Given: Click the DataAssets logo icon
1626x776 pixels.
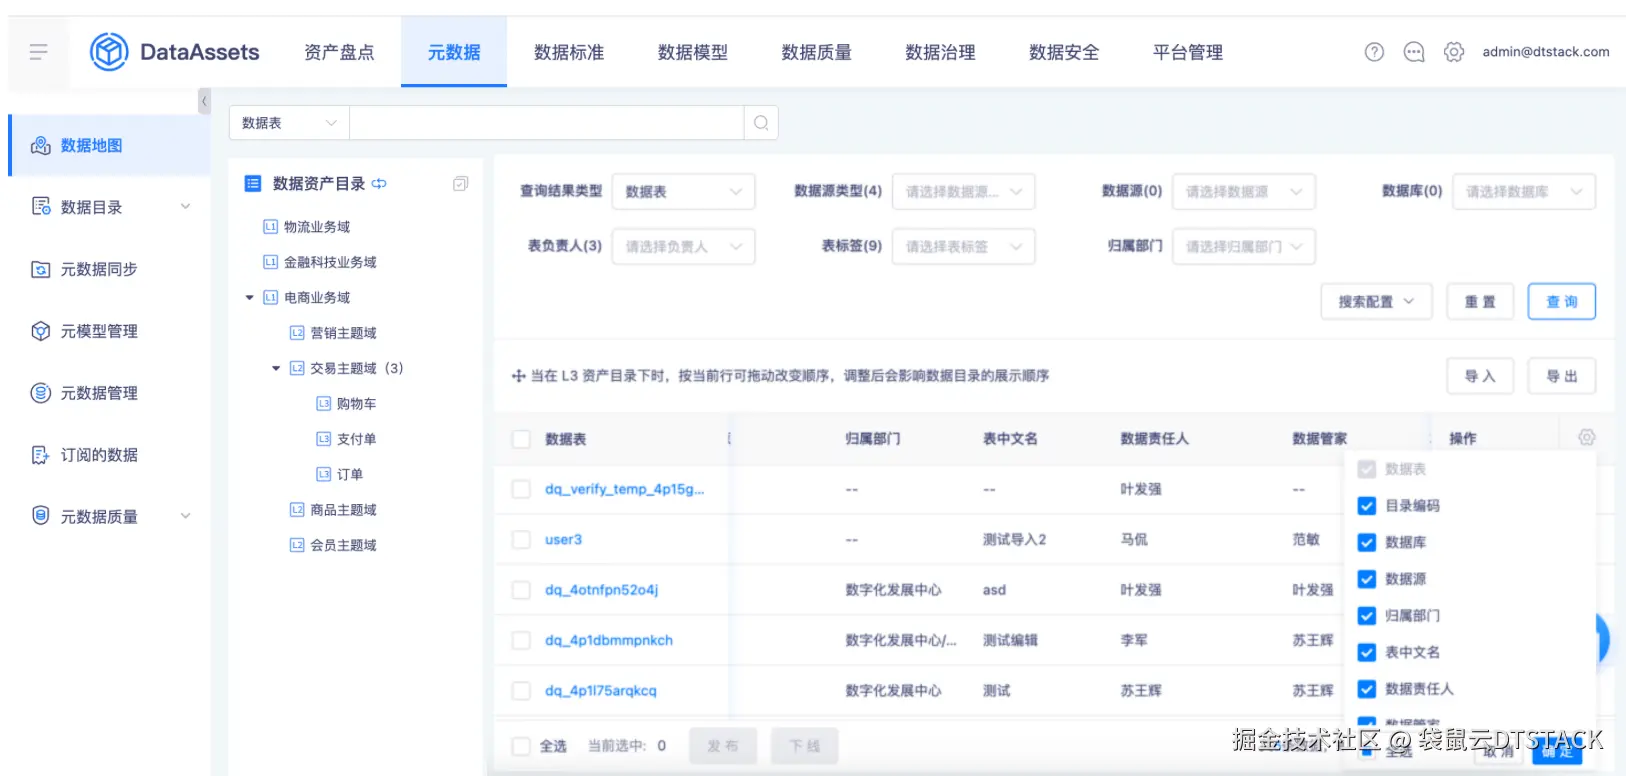Looking at the screenshot, I should [x=109, y=52].
